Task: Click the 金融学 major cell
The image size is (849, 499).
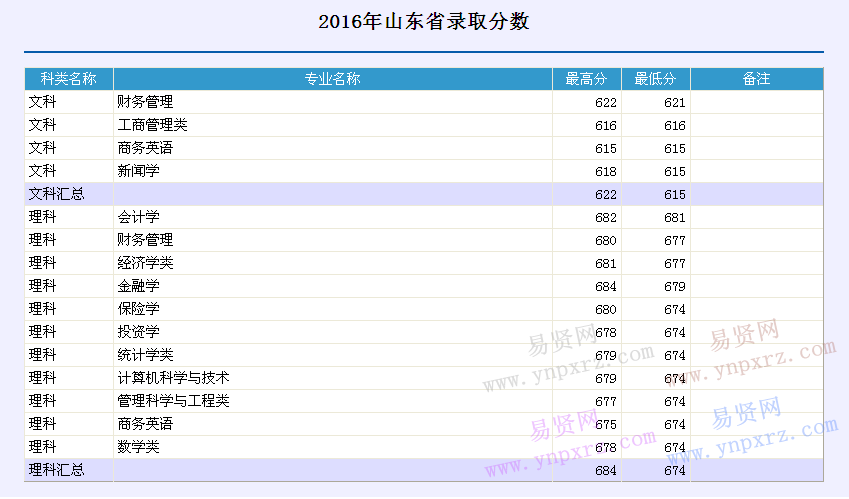Action: pos(138,286)
